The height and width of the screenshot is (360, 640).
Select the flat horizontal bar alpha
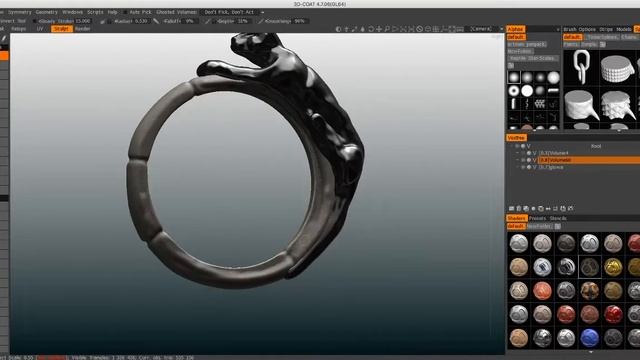click(553, 91)
